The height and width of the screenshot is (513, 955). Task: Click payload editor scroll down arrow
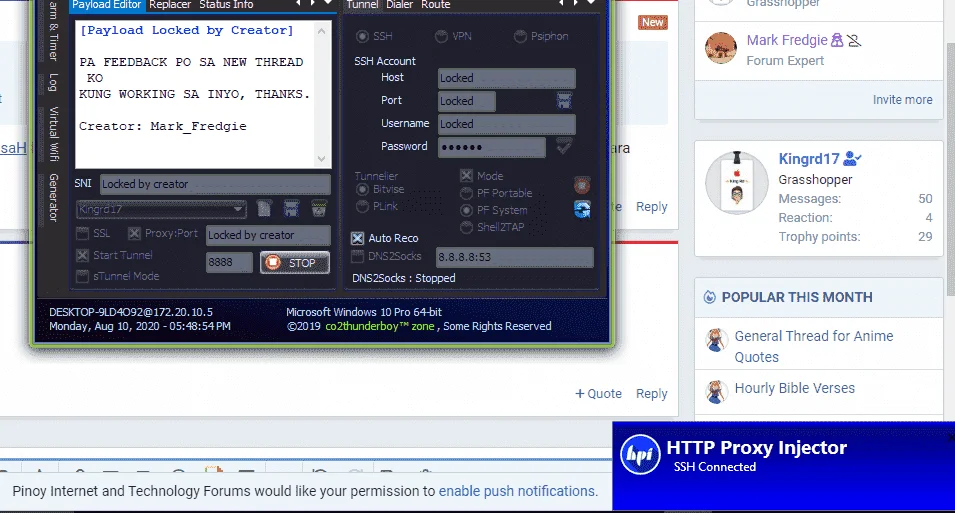[x=322, y=159]
